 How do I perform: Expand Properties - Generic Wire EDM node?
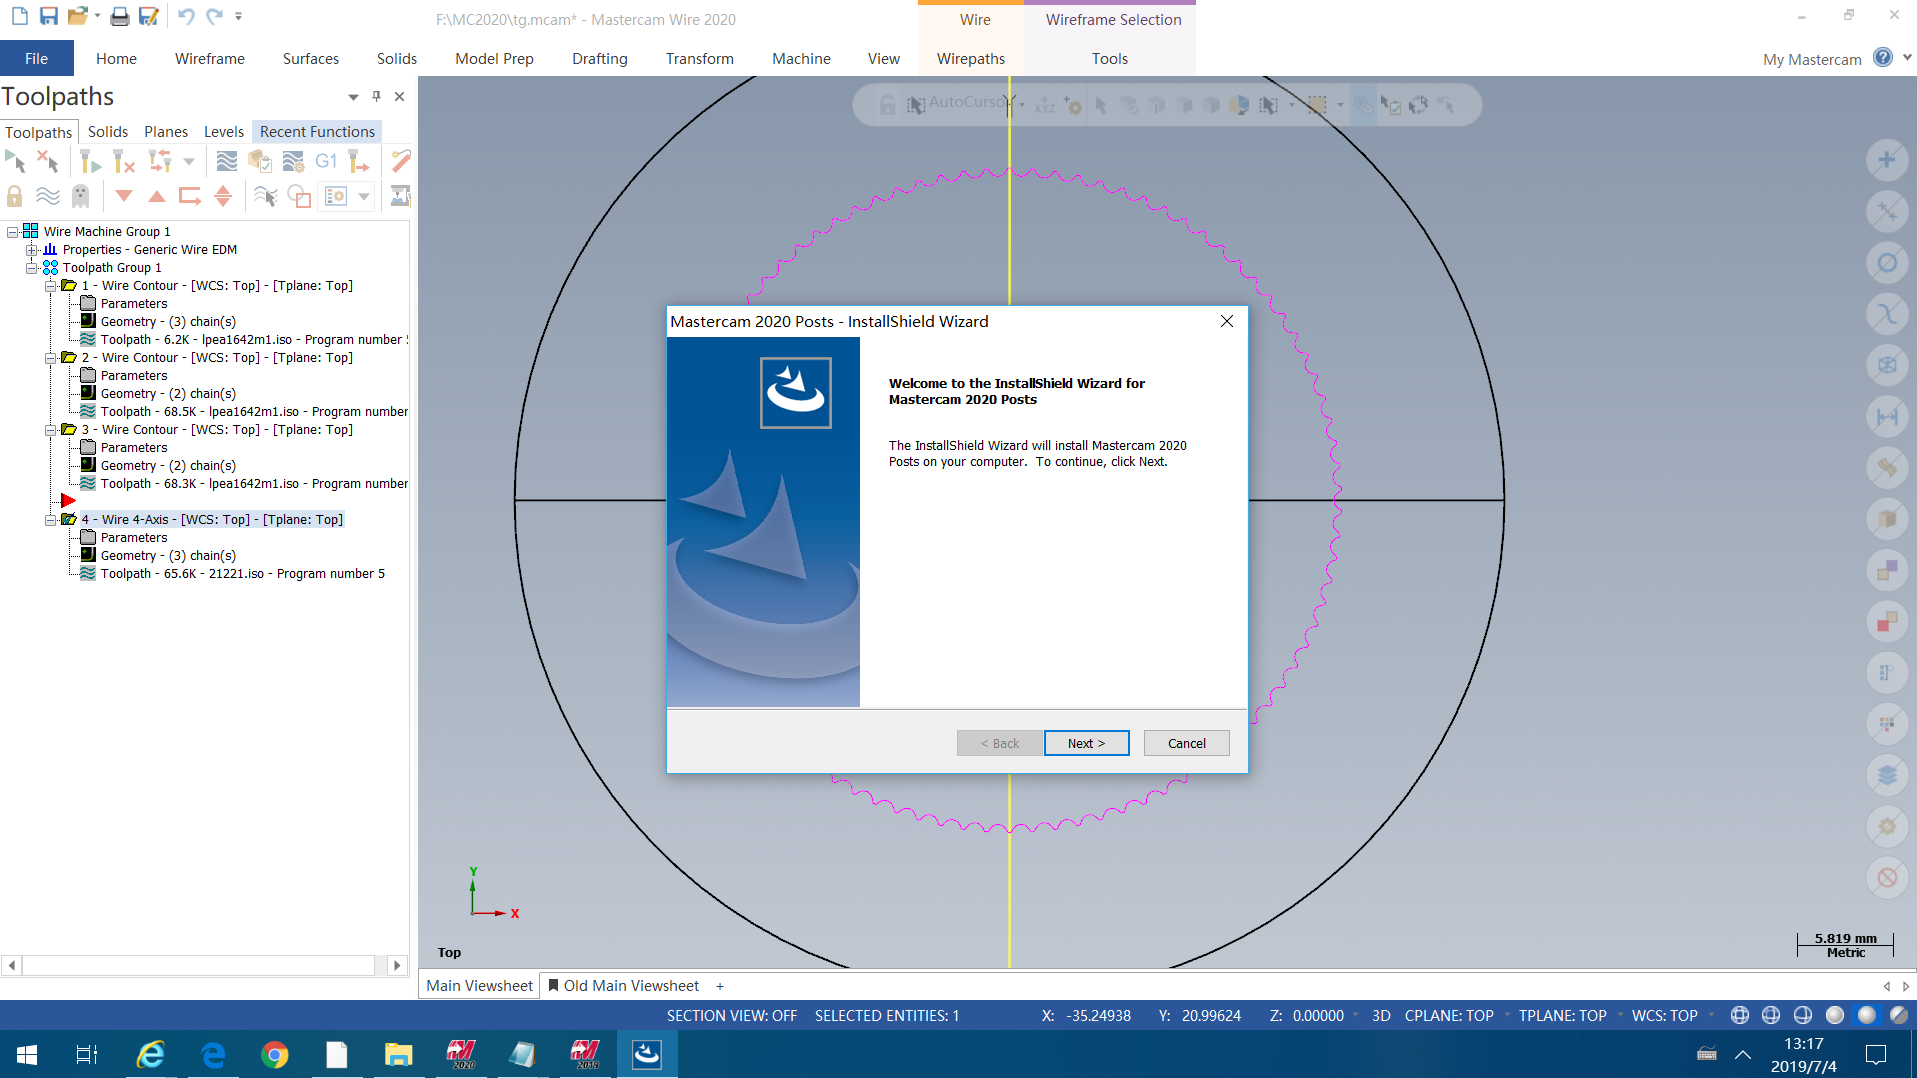pyautogui.click(x=32, y=250)
